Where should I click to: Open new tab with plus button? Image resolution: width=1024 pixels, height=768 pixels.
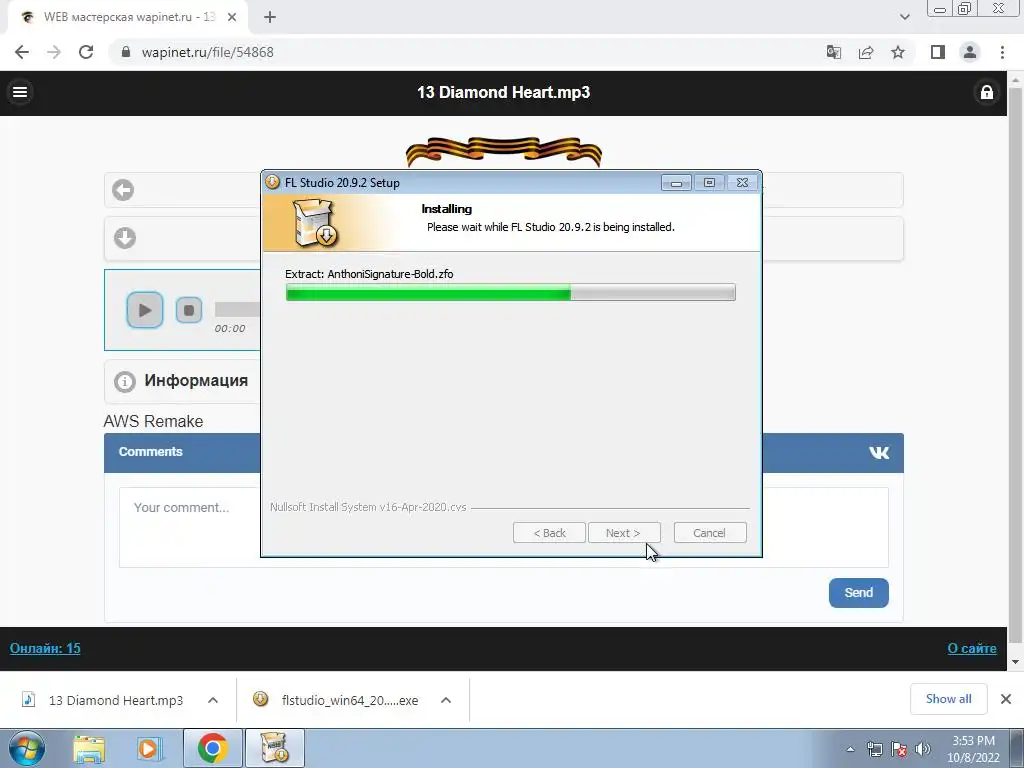(270, 17)
